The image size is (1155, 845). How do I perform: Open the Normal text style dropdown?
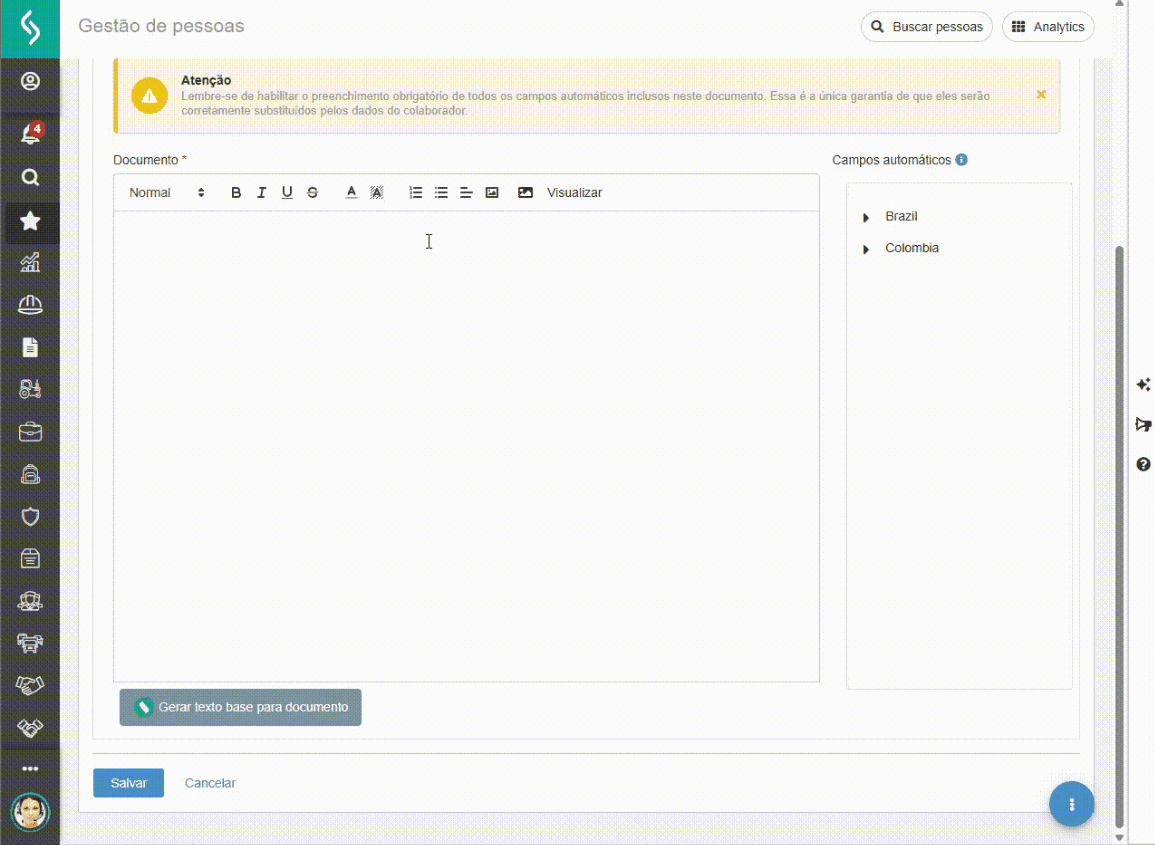coord(166,192)
